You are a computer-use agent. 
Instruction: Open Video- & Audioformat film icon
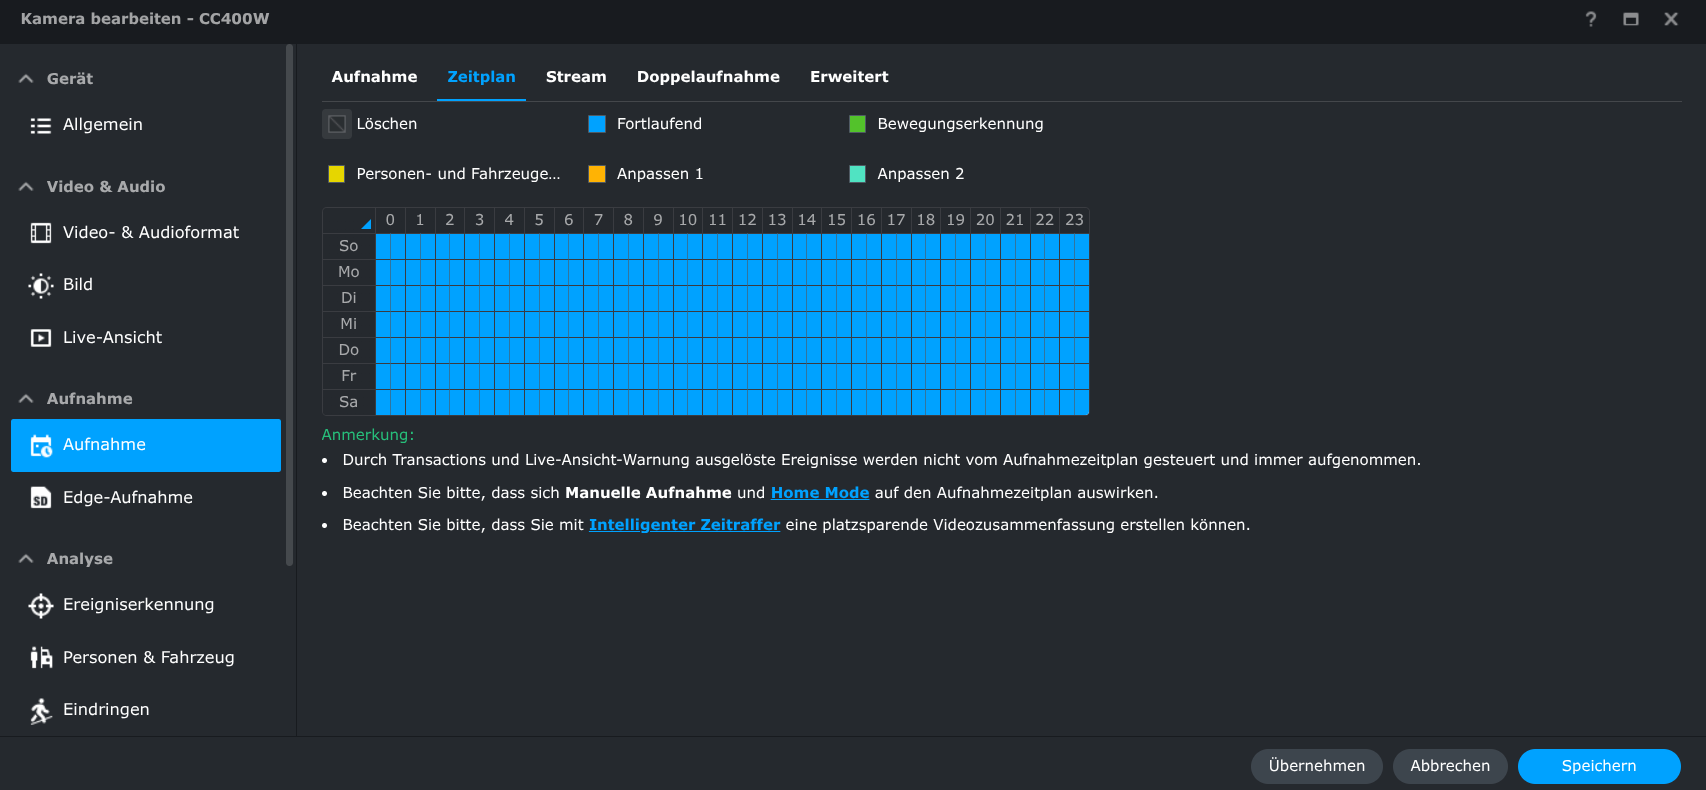[x=40, y=233]
